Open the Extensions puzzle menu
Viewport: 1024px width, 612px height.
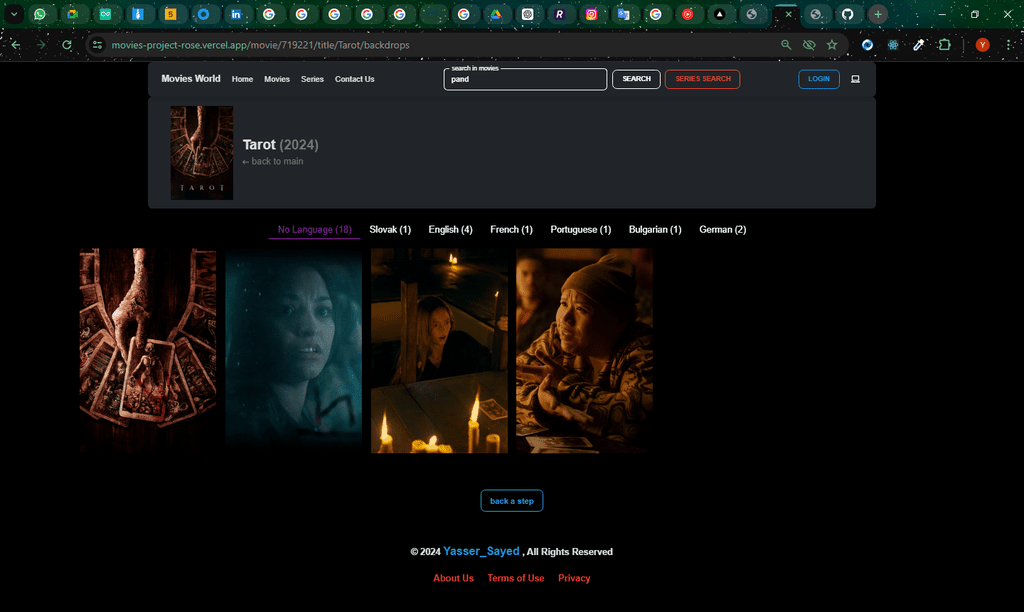[x=944, y=45]
